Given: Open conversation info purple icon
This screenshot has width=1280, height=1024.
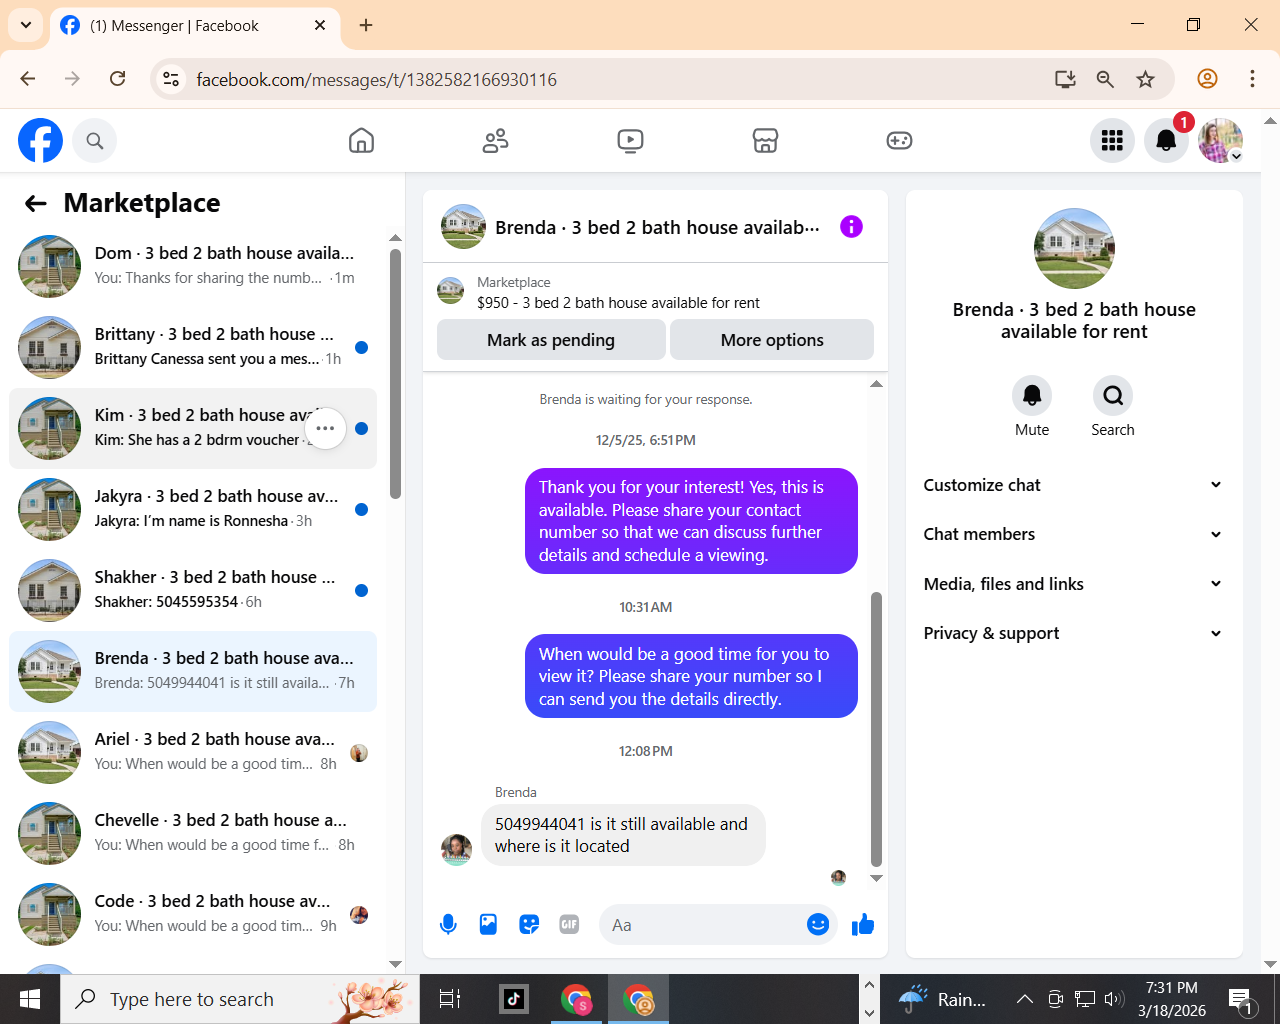Looking at the screenshot, I should pyautogui.click(x=851, y=227).
